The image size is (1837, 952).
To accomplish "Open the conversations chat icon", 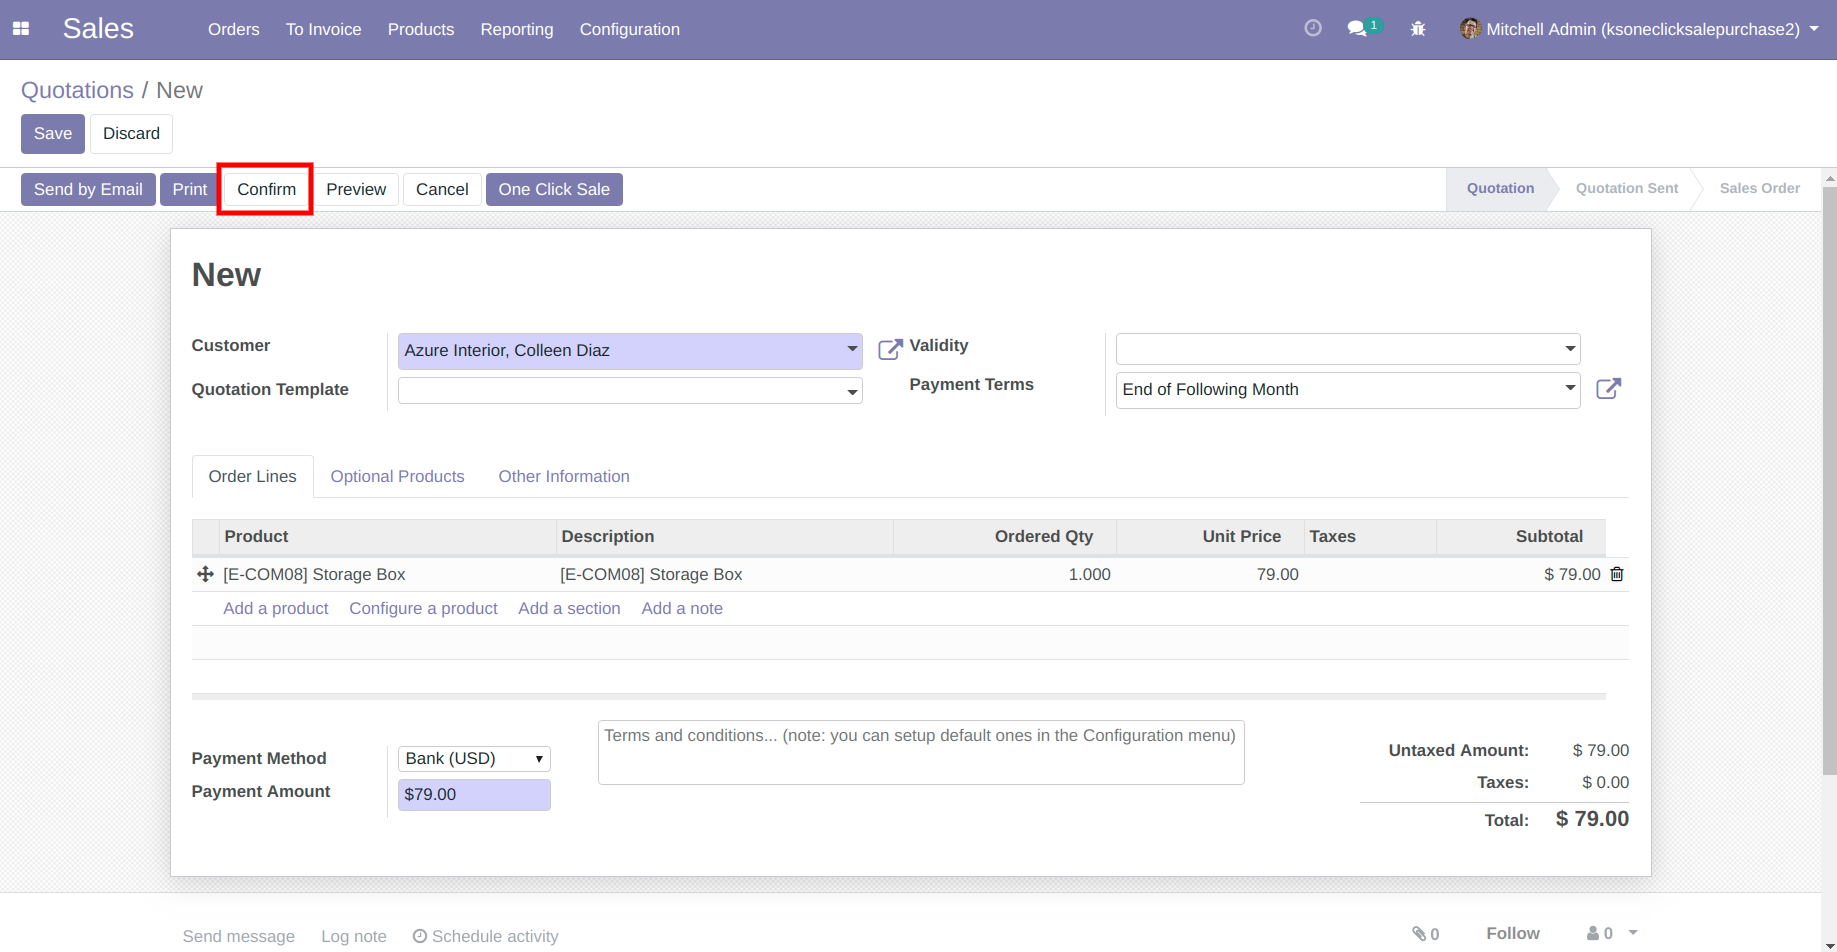I will pyautogui.click(x=1357, y=29).
